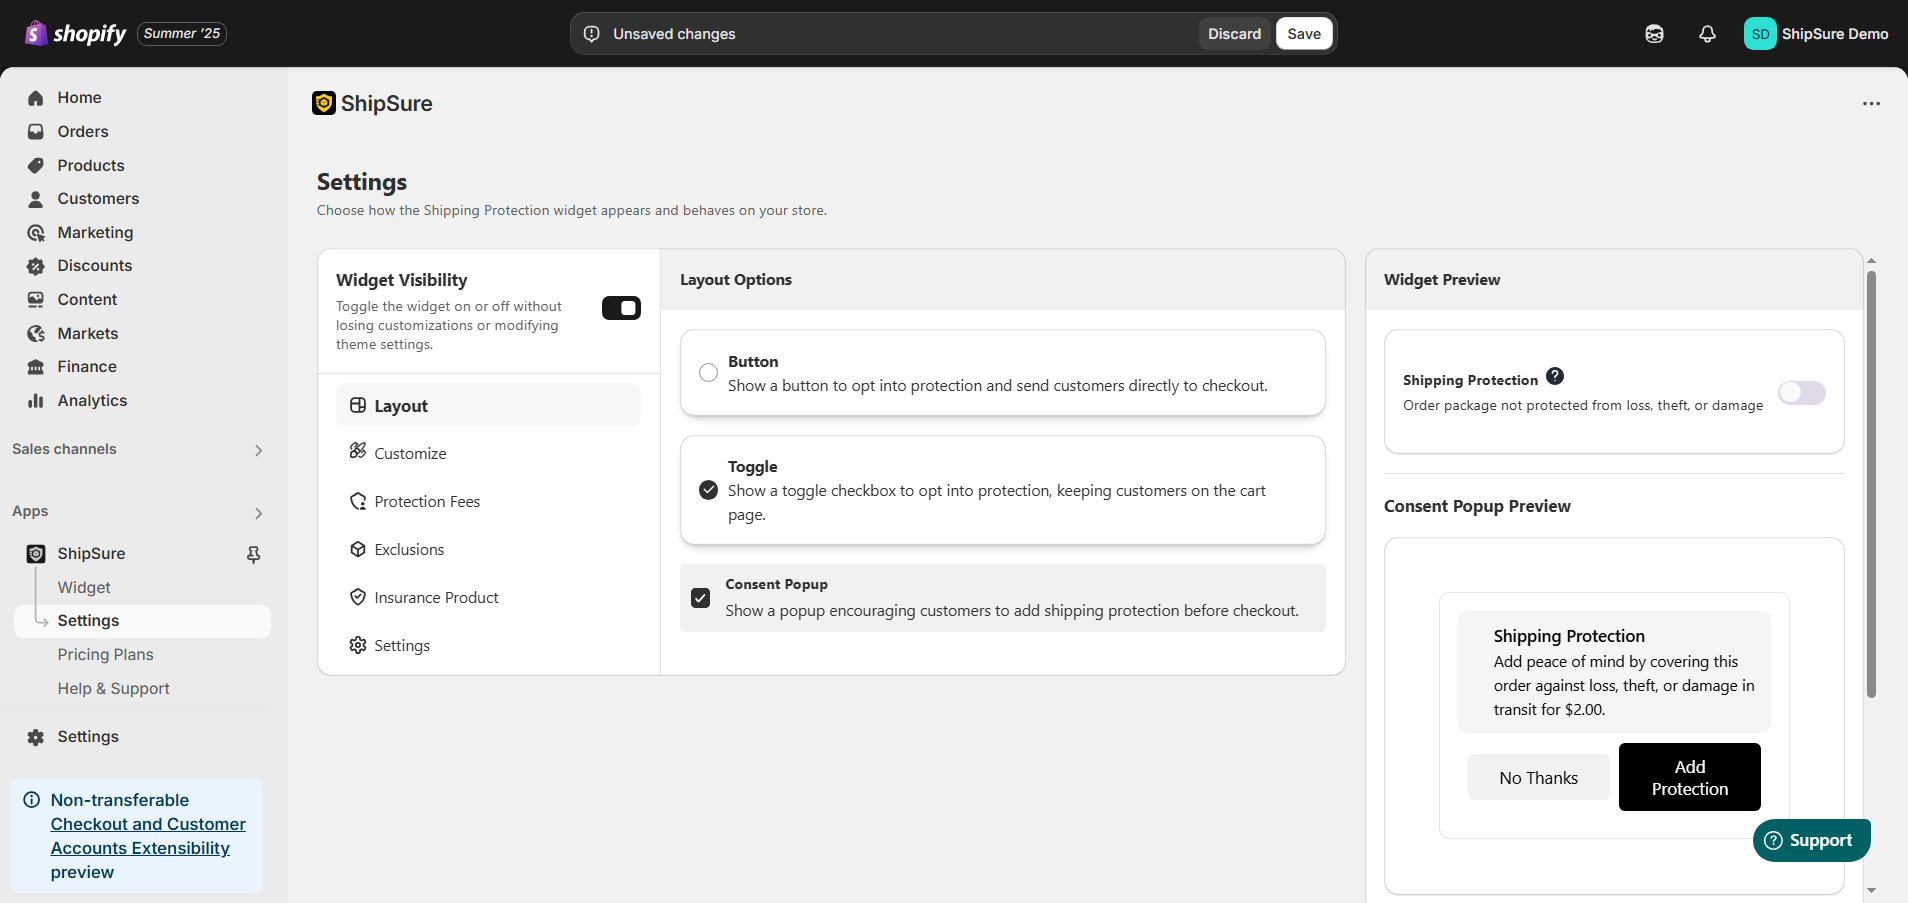
Task: Discard the unsaved changes
Action: (1234, 34)
